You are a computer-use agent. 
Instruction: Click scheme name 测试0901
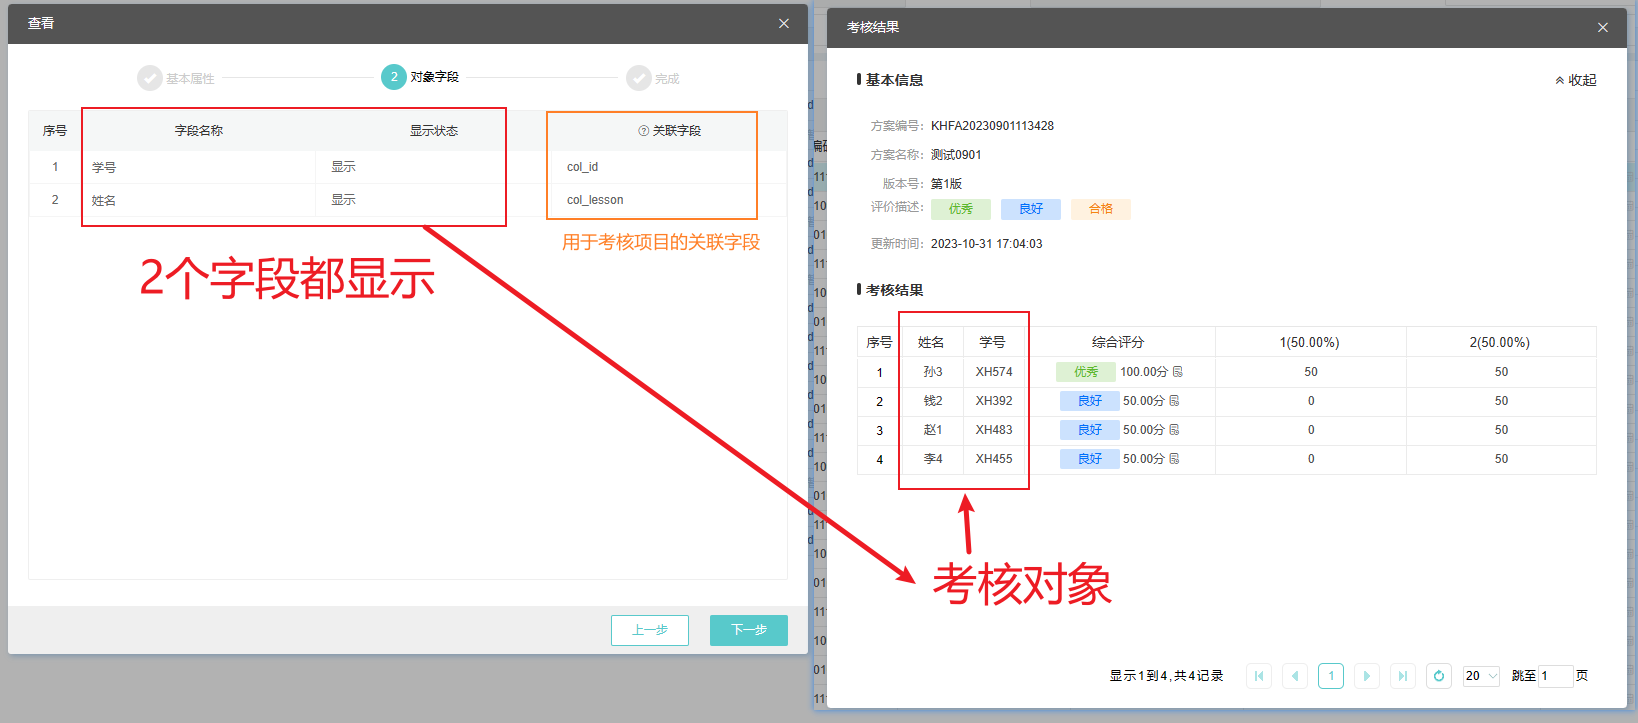point(956,155)
